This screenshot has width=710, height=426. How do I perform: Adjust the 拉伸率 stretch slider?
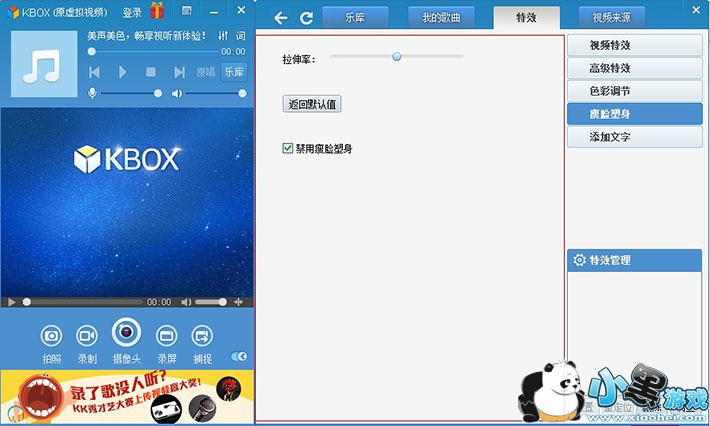pyautogui.click(x=397, y=57)
